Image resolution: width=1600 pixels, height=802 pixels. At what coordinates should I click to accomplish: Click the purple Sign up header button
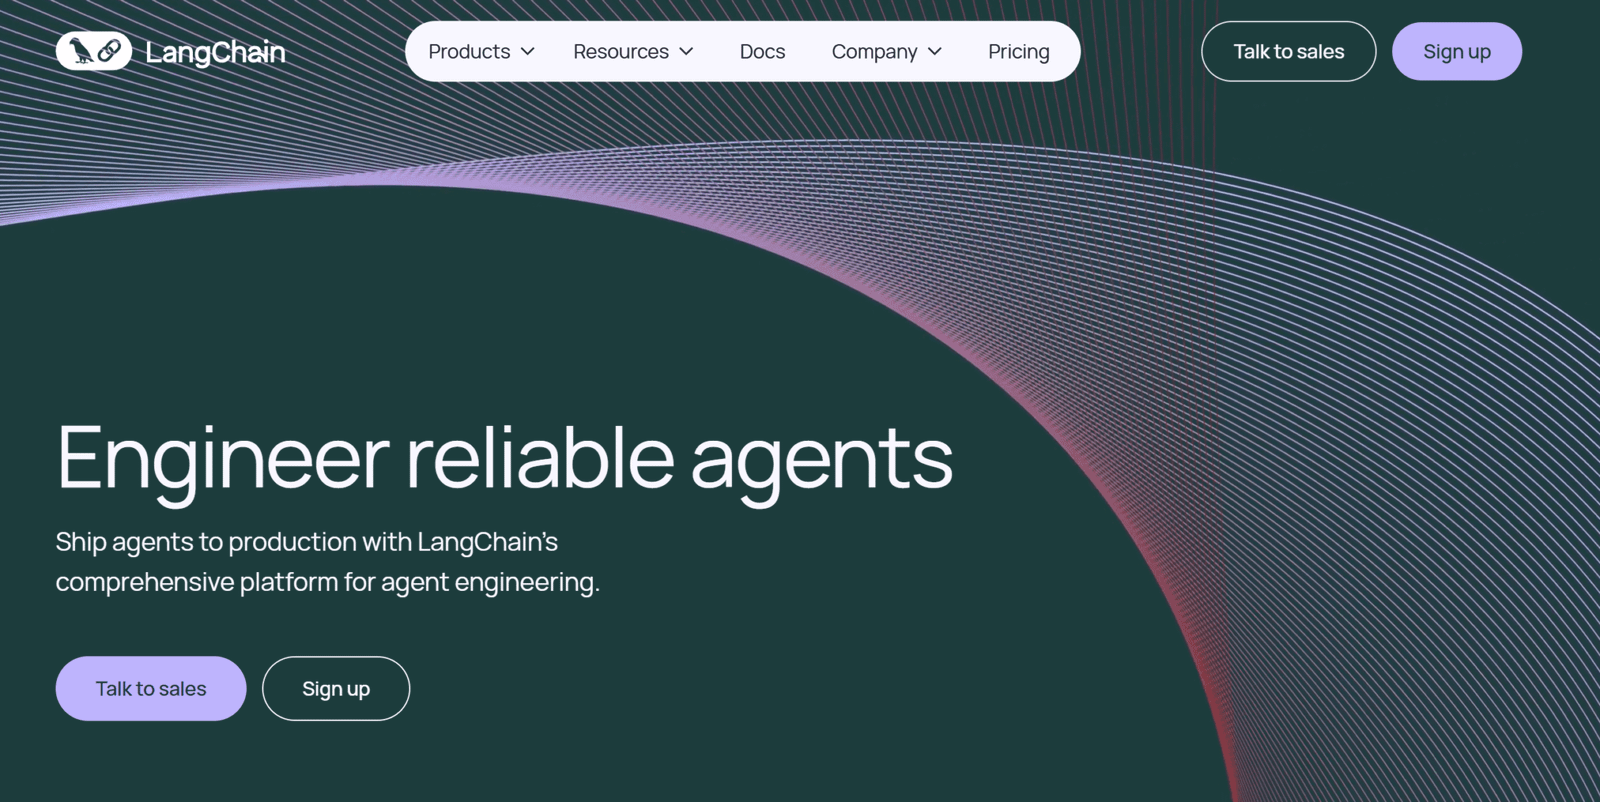coord(1457,51)
